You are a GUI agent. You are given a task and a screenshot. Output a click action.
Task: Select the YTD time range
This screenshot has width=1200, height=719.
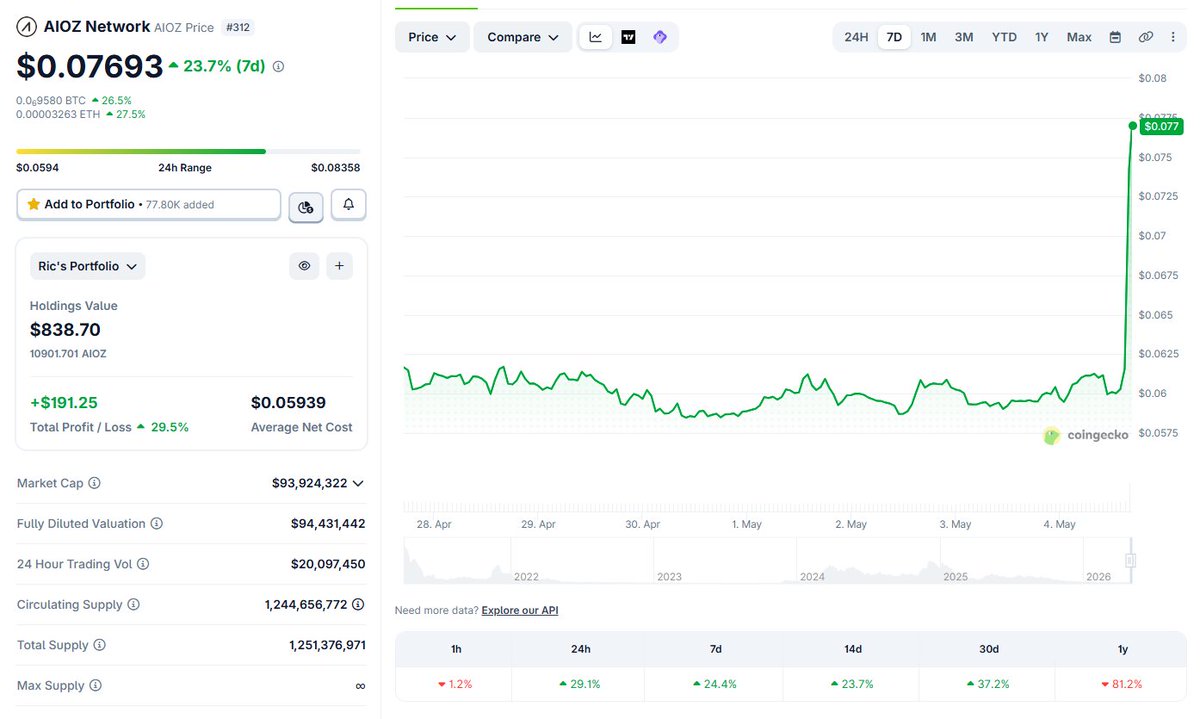tap(1004, 37)
